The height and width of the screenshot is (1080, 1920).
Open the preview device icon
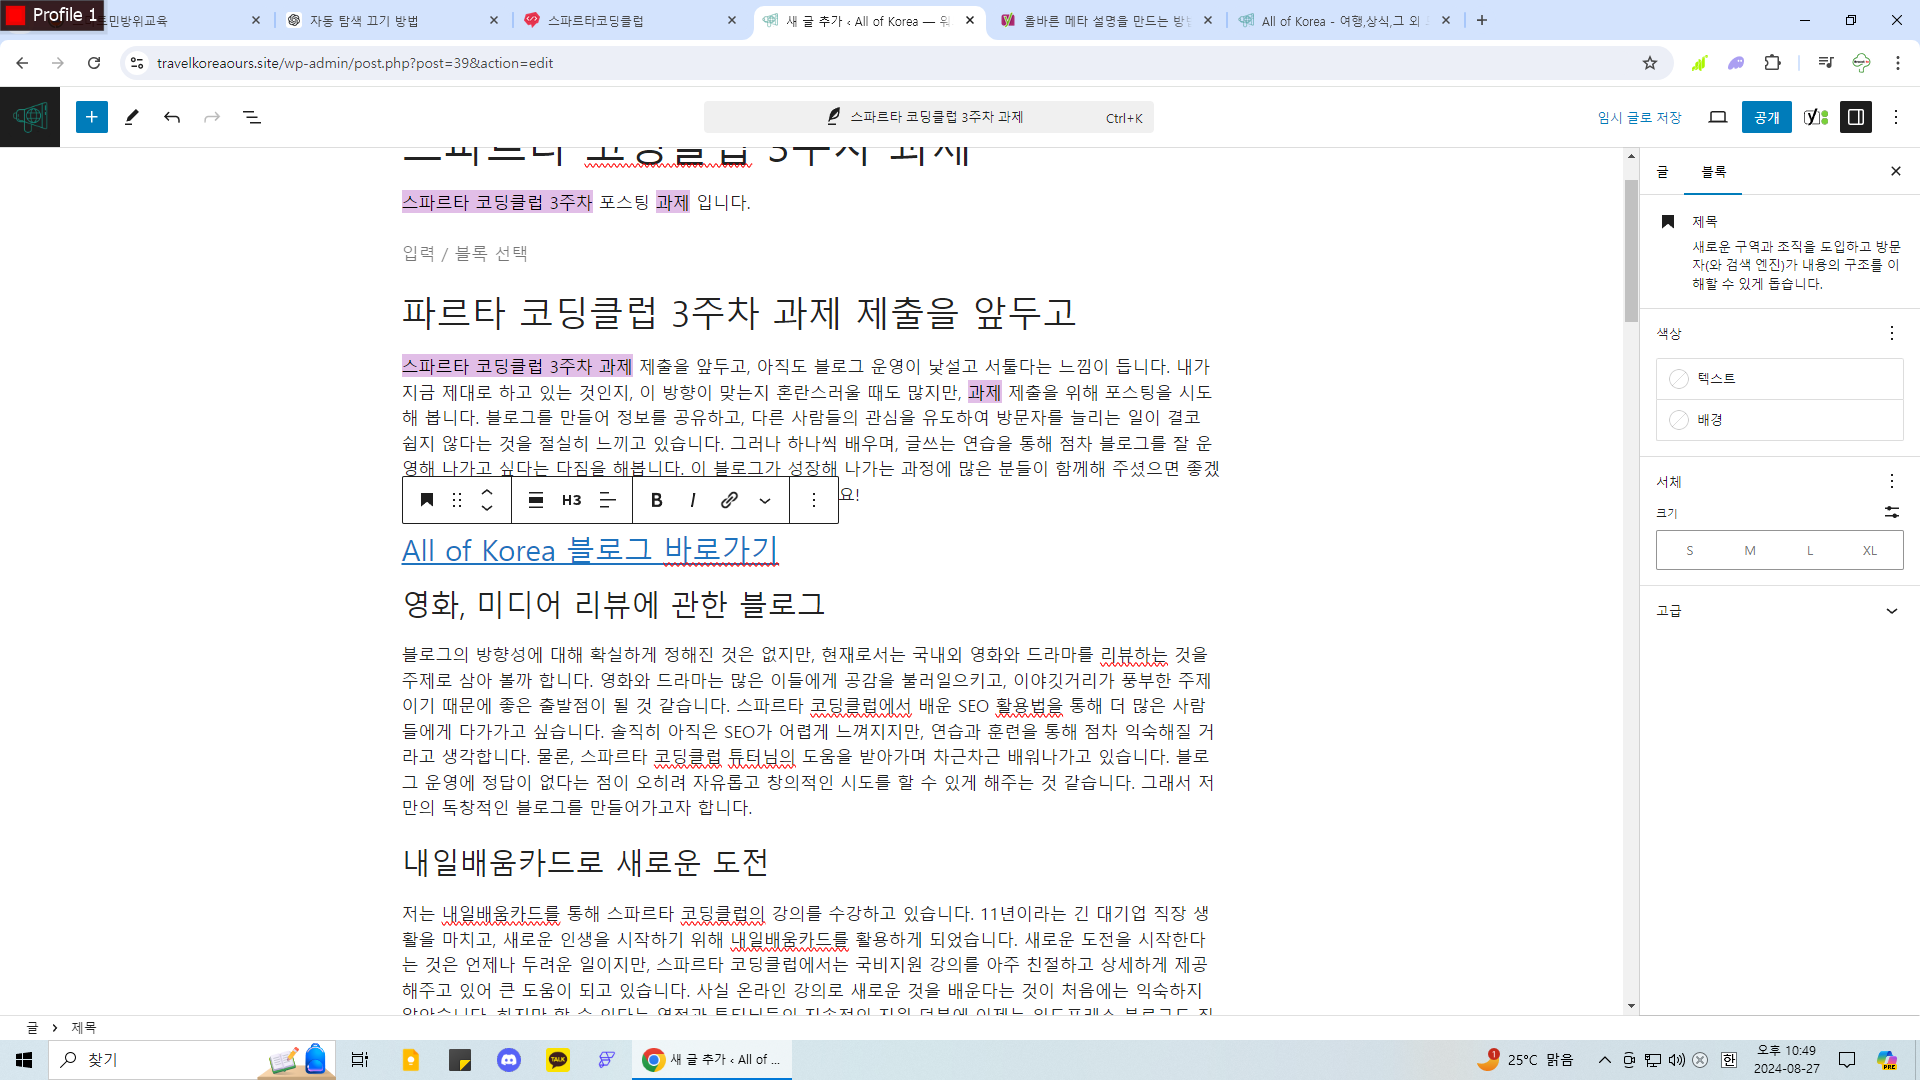[1718, 117]
